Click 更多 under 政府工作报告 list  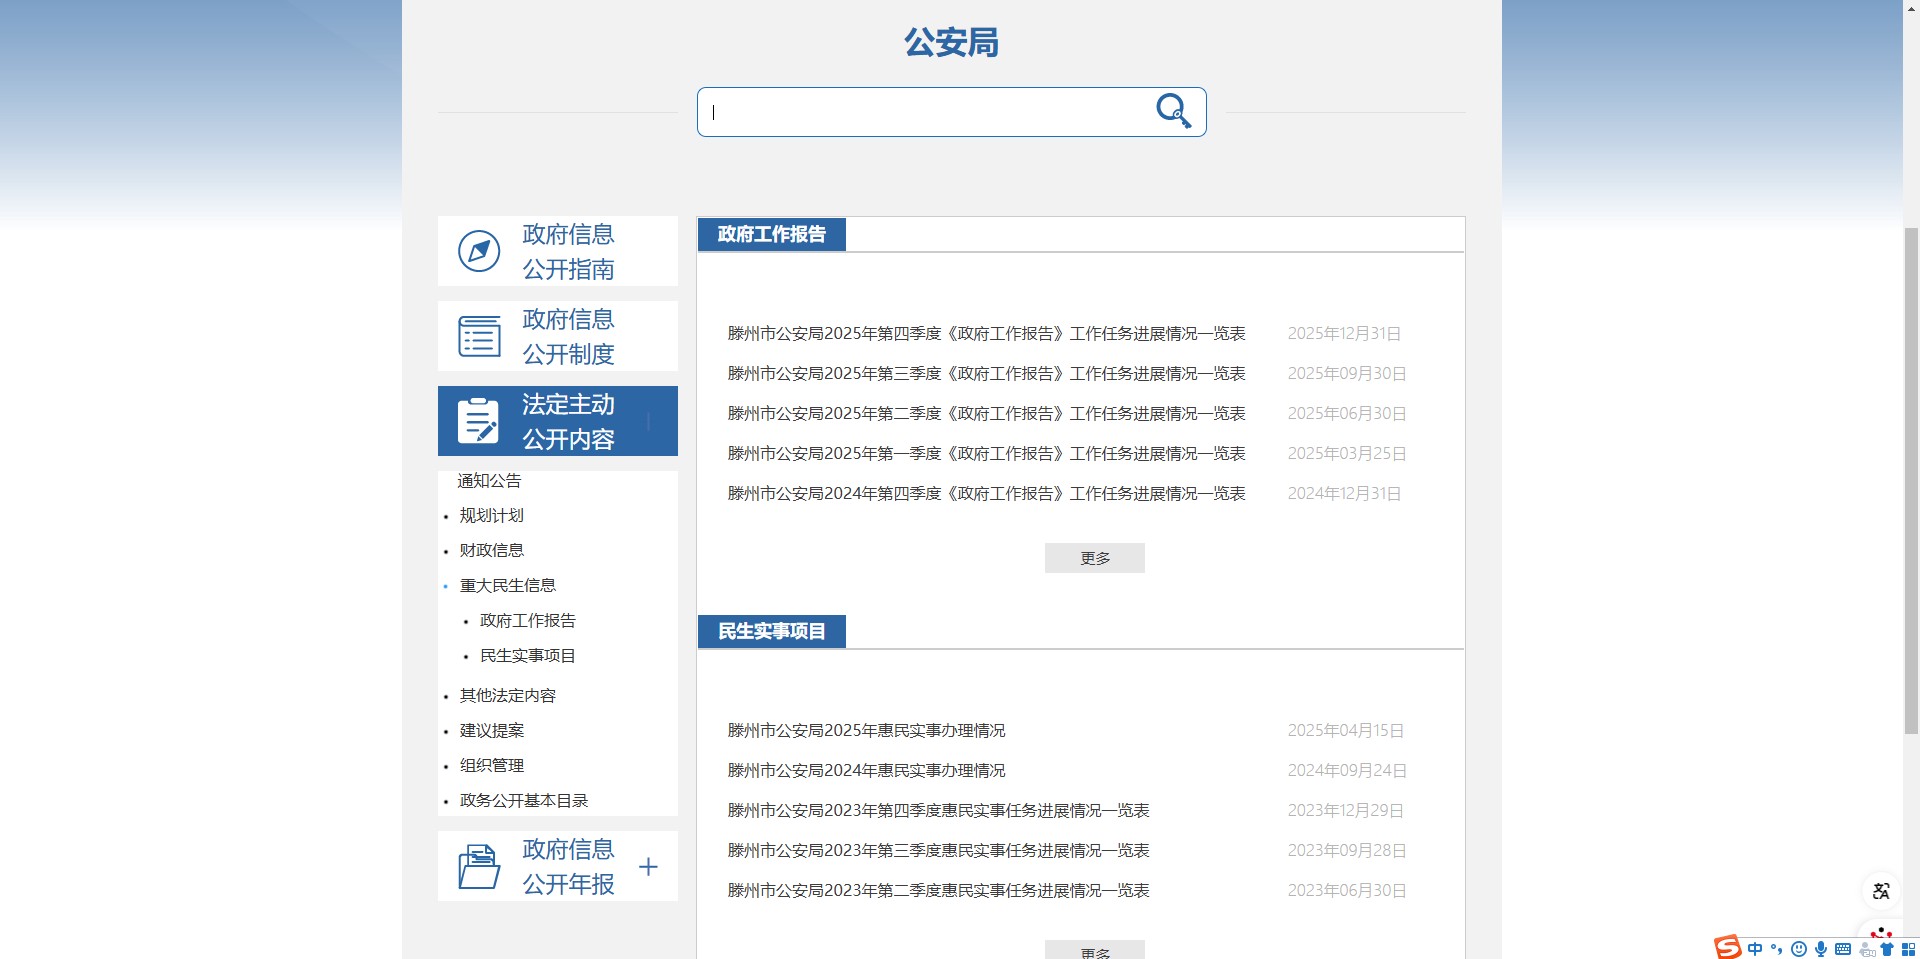[1094, 558]
